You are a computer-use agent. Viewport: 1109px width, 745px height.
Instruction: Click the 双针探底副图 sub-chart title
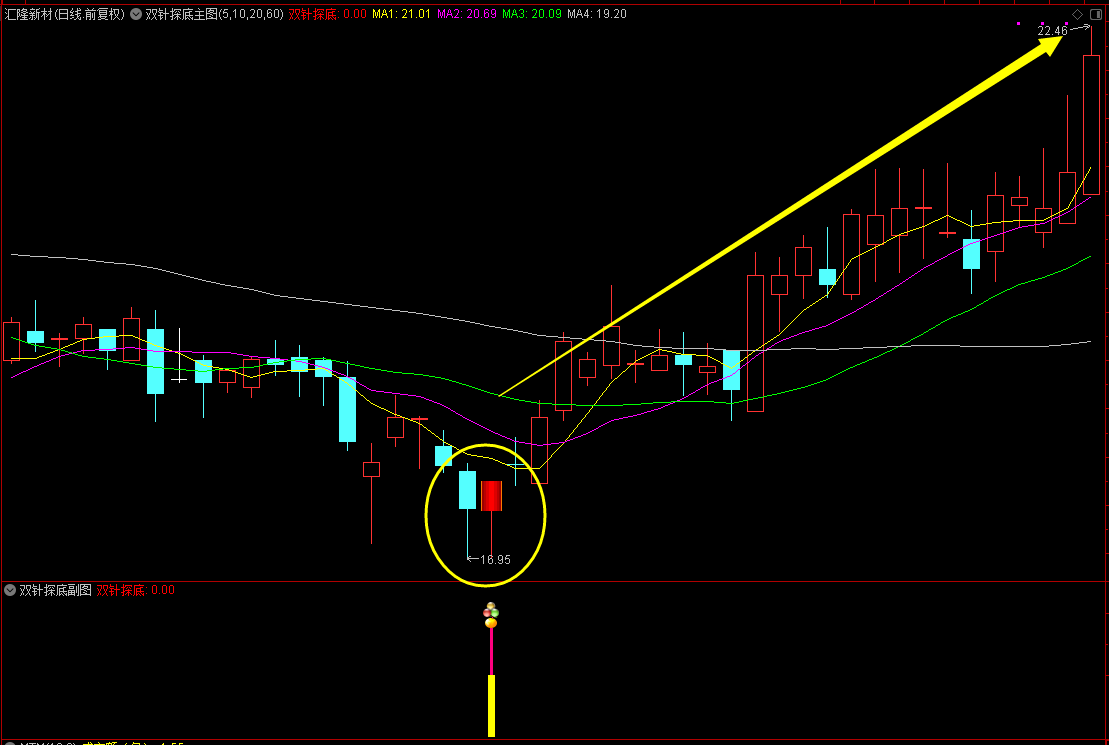click(x=56, y=590)
